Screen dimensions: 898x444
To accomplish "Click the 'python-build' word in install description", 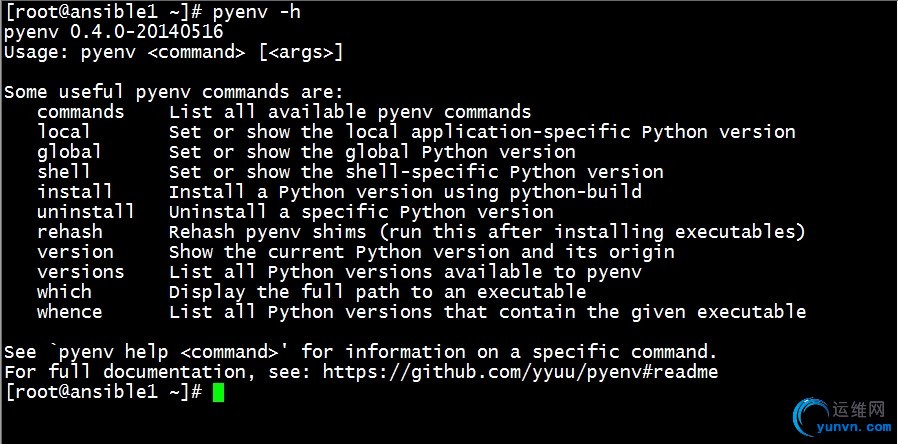I will 576,192.
